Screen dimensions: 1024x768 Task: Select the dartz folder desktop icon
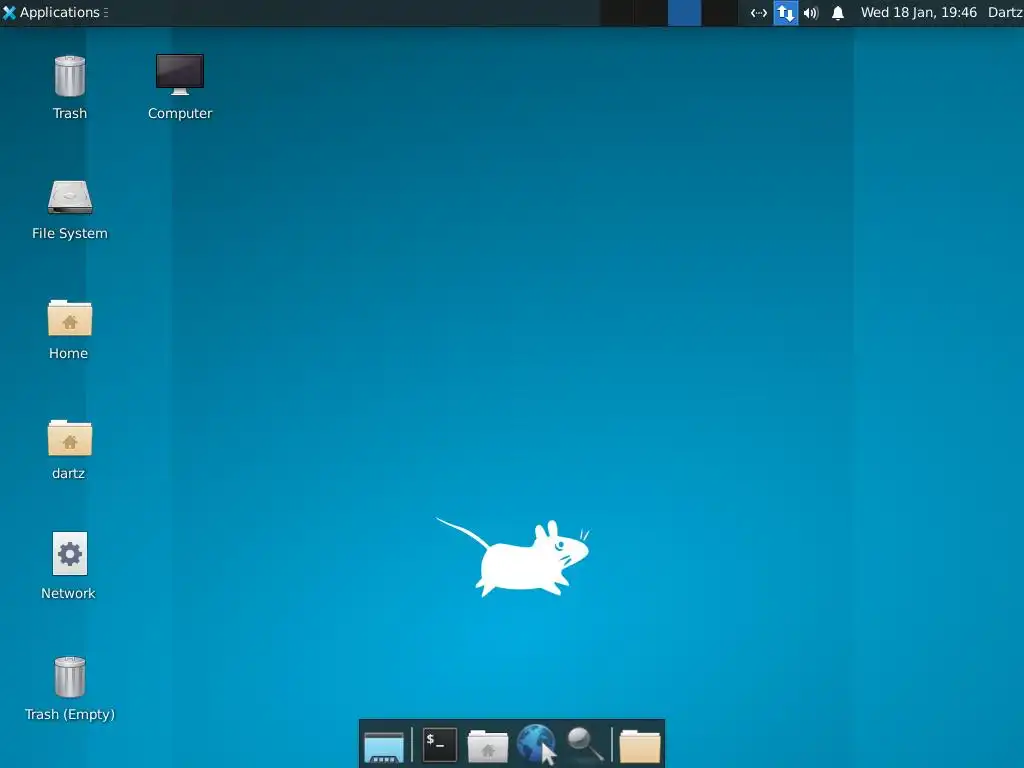[x=69, y=450]
